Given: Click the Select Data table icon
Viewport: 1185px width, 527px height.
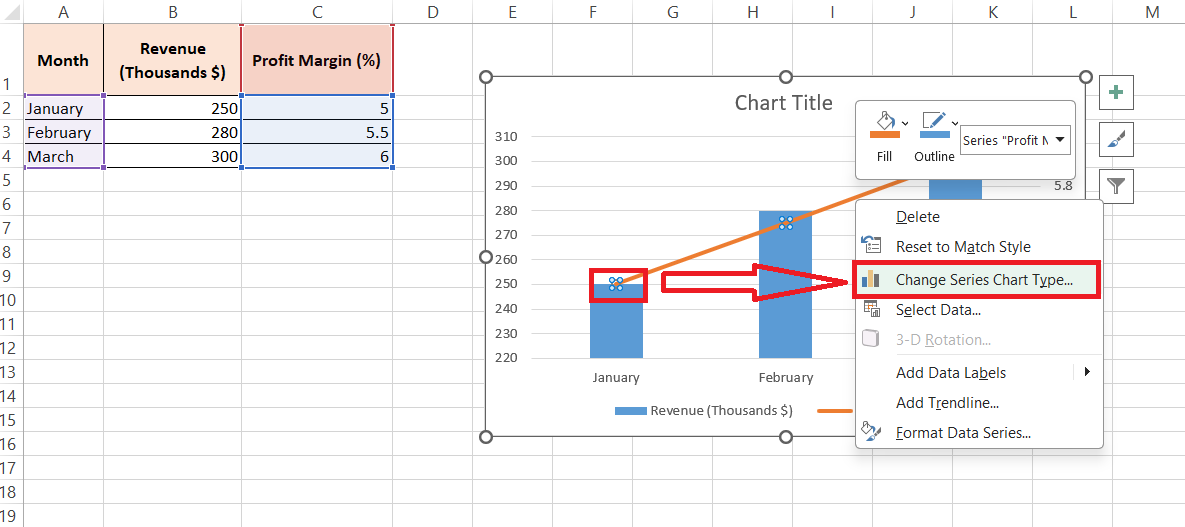Looking at the screenshot, I should click(871, 309).
